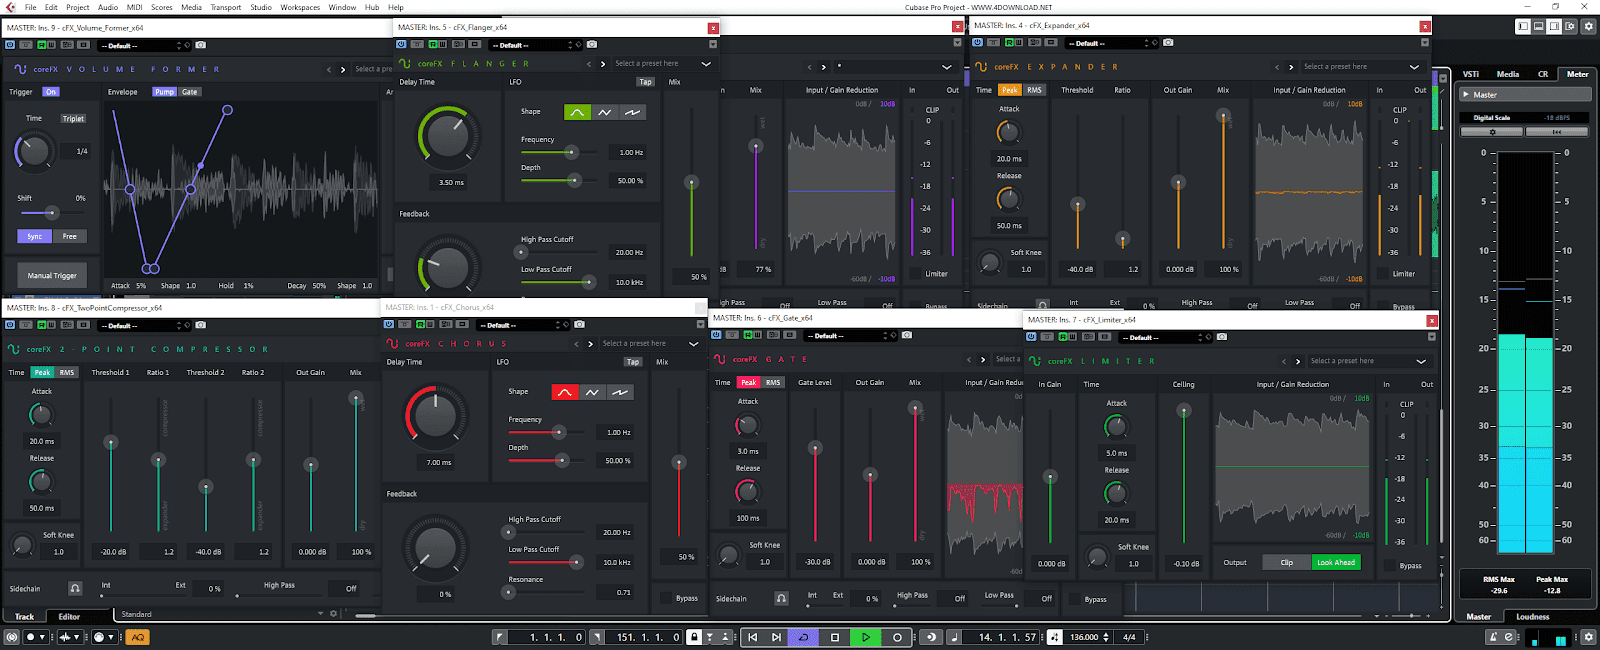Screen dimensions: 1600x650
Task: Click headphone sidechain listen icon in Gate
Action: click(x=781, y=598)
